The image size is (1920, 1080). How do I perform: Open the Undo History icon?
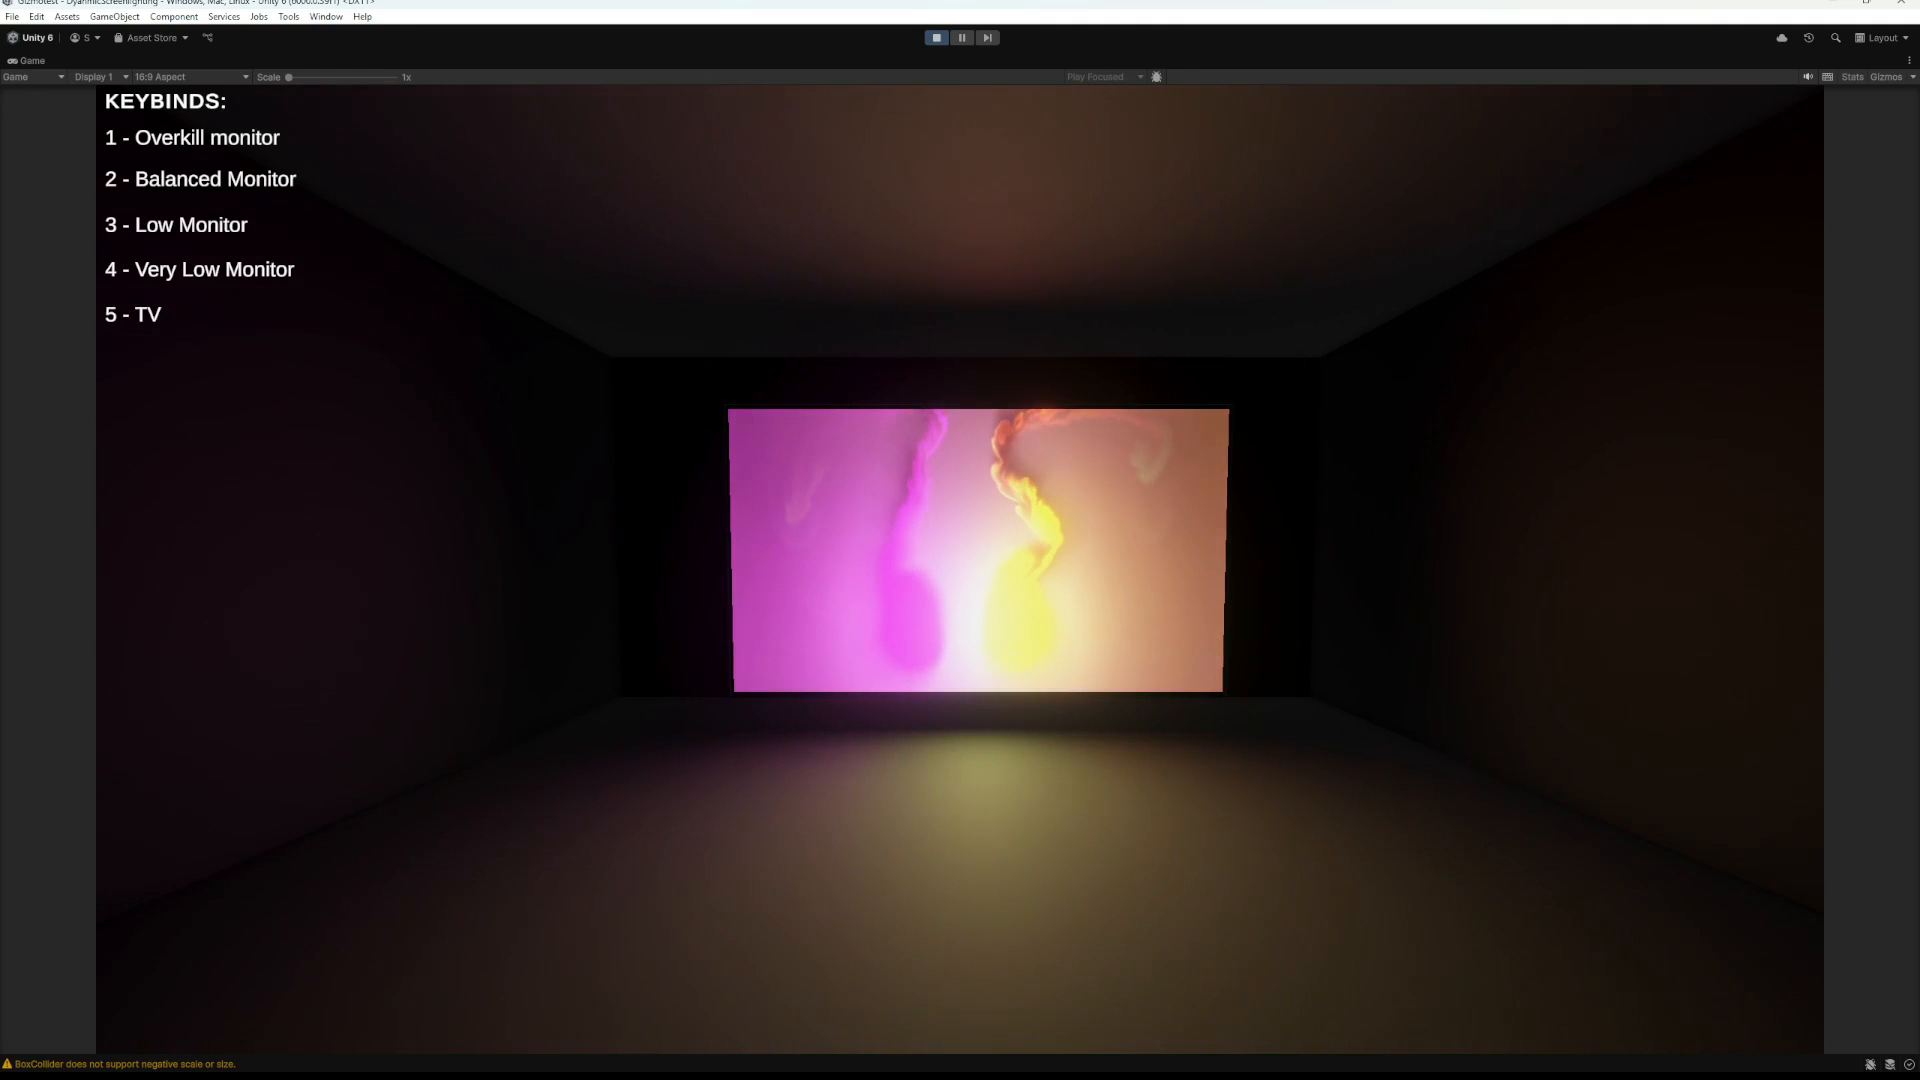[1809, 38]
